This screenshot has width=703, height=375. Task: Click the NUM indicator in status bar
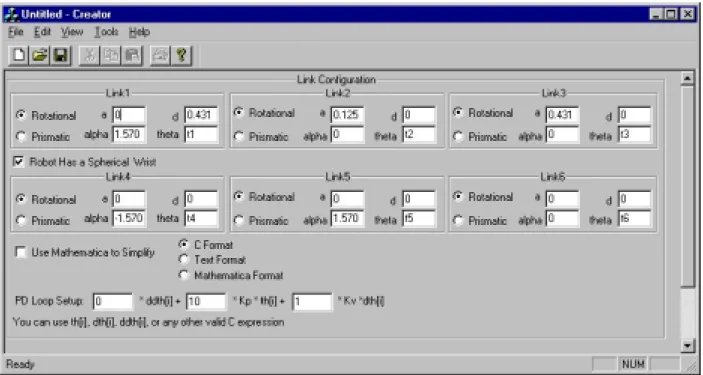[633, 364]
